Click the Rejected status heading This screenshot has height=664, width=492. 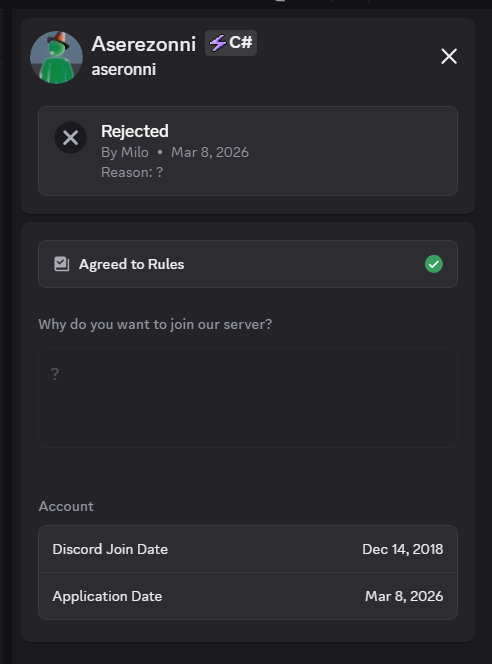point(135,131)
